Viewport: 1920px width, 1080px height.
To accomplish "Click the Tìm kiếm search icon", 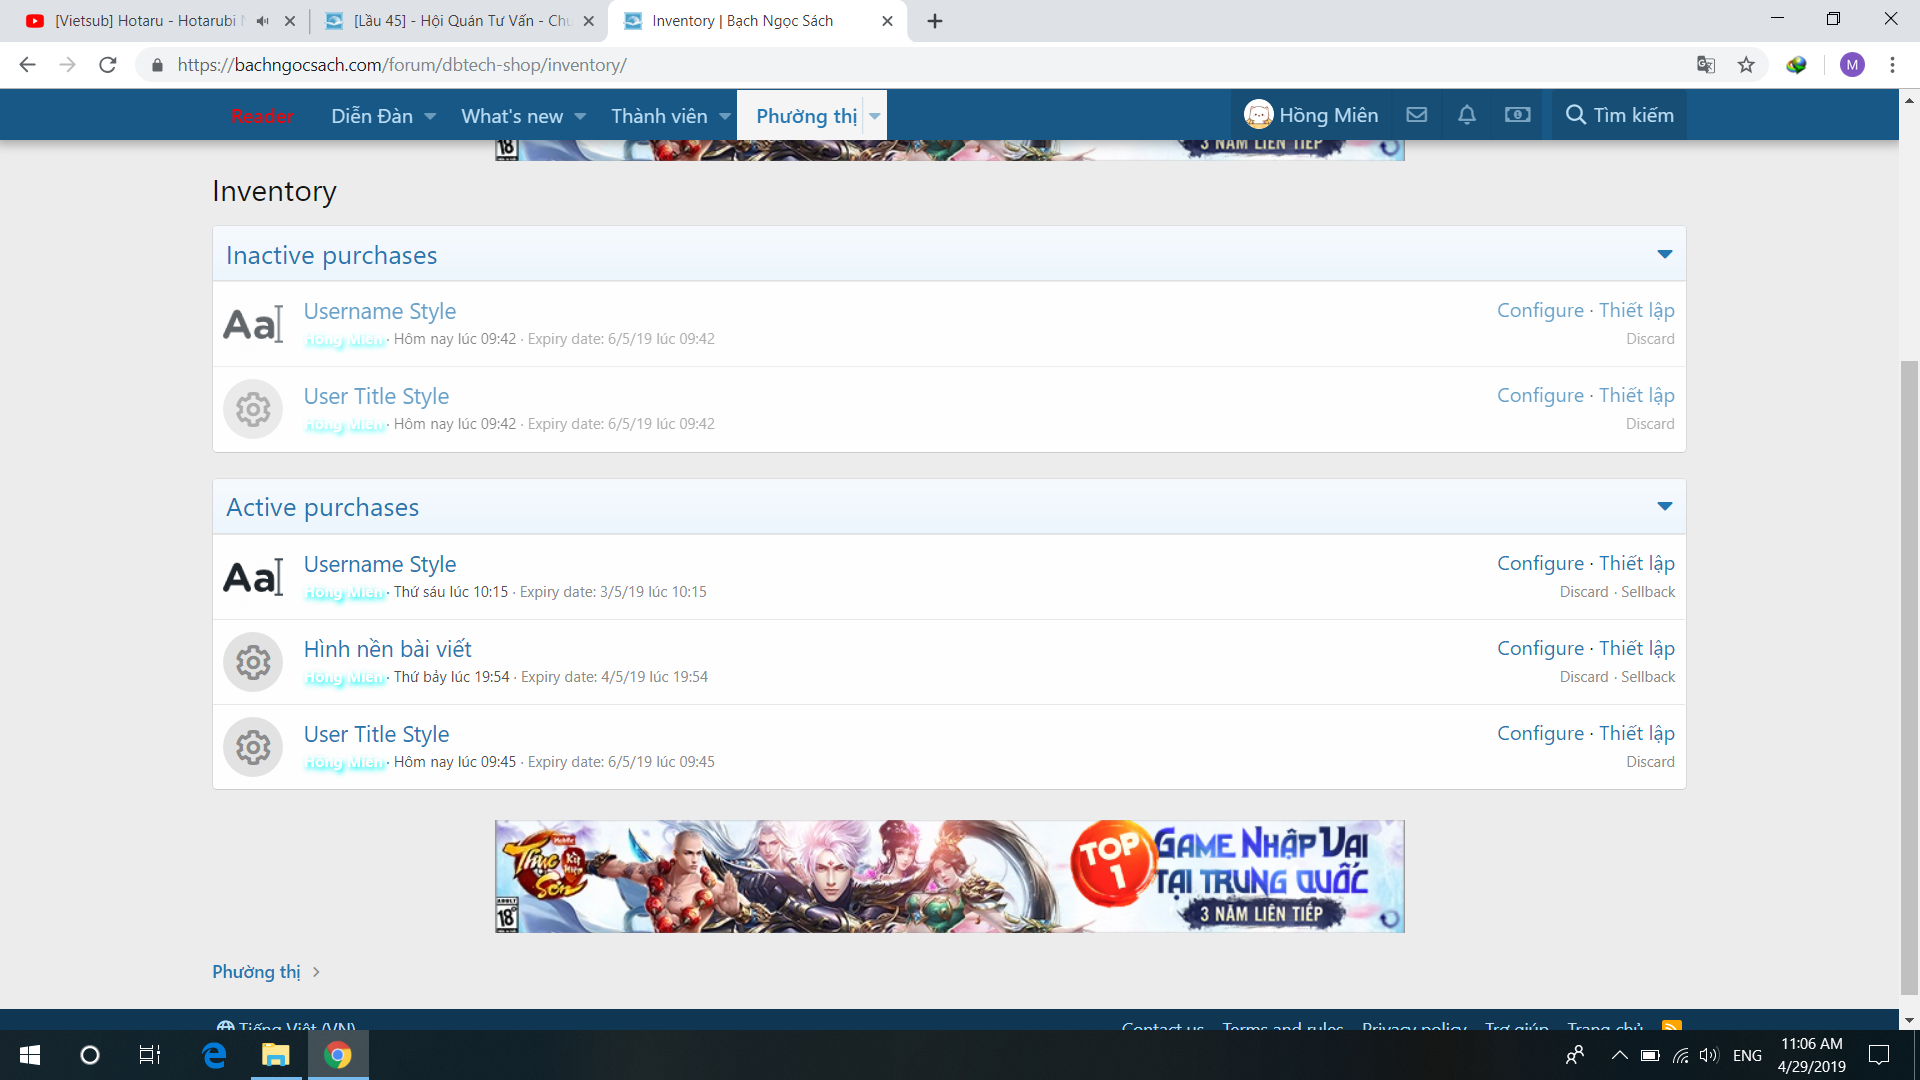I will click(x=1576, y=115).
